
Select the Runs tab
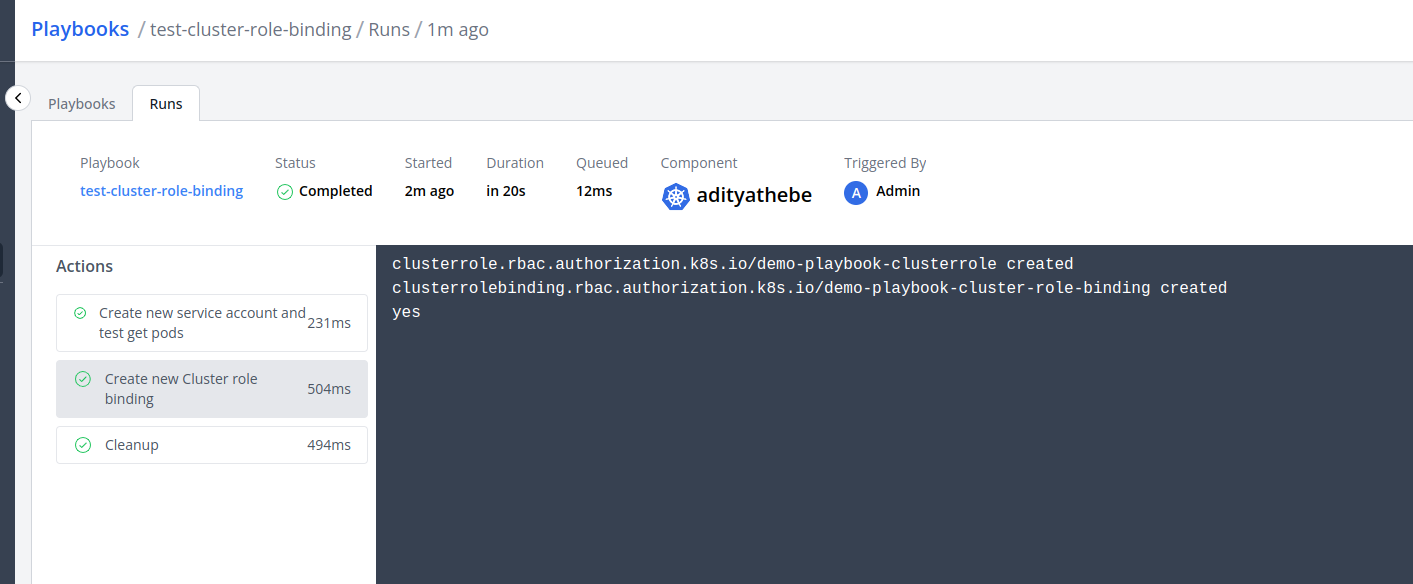(166, 104)
